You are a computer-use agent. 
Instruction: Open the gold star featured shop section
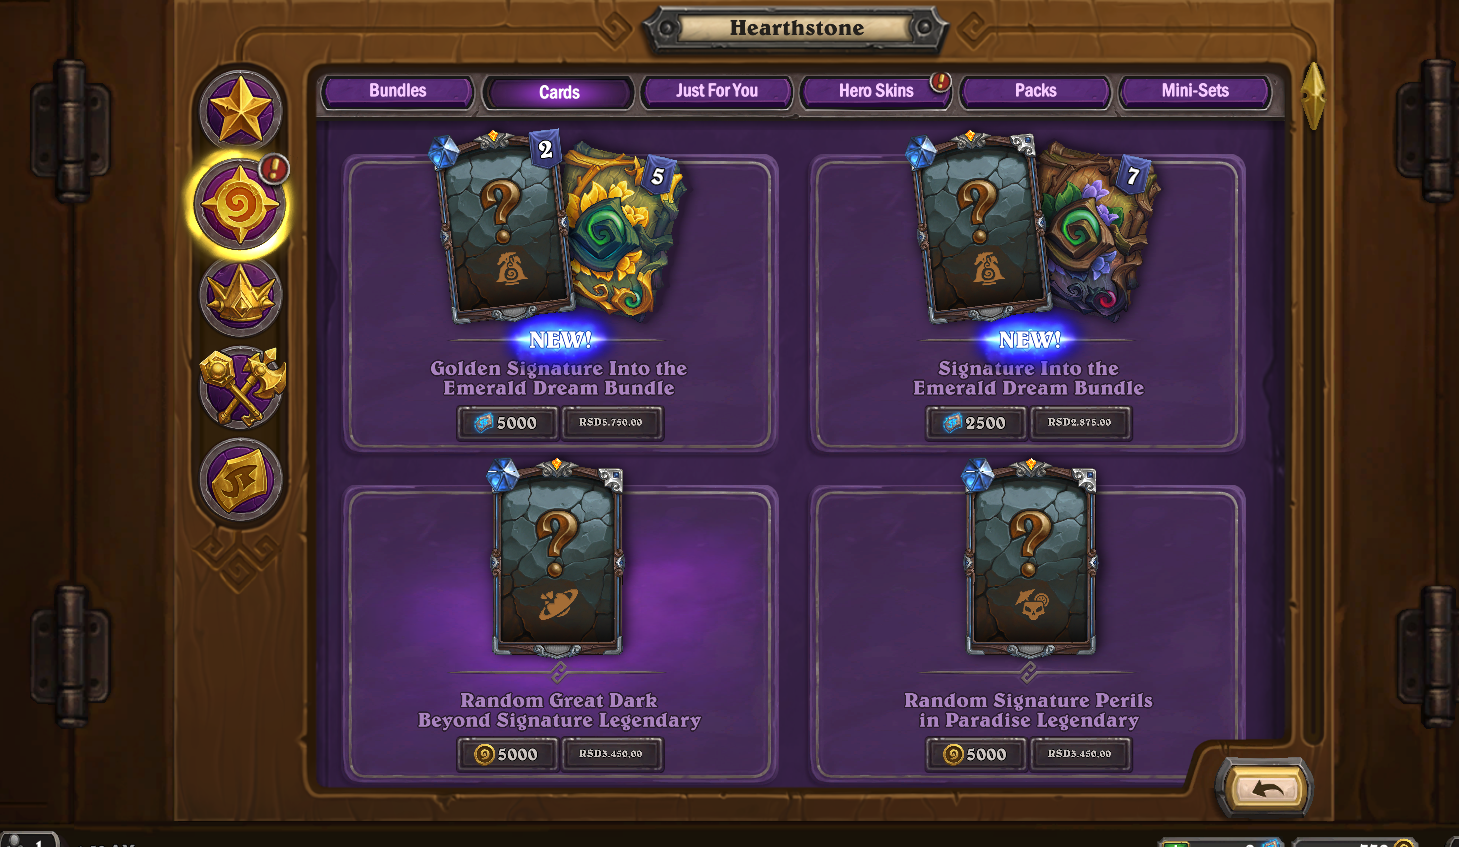[x=240, y=110]
